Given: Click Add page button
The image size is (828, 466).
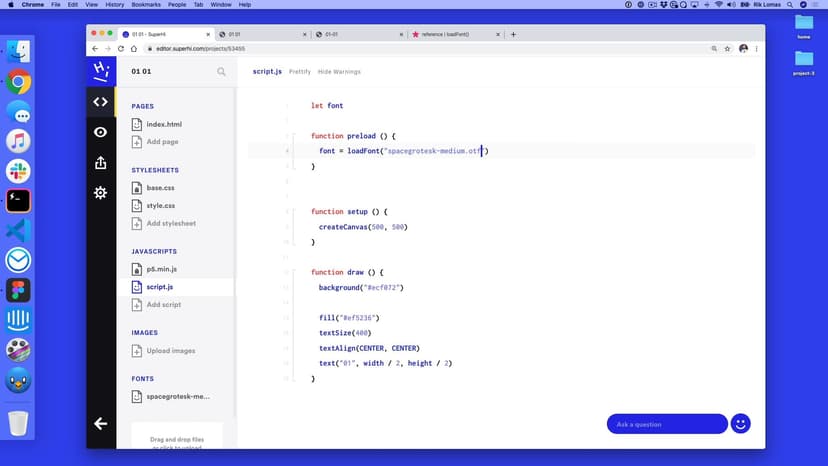Looking at the screenshot, I should point(162,142).
